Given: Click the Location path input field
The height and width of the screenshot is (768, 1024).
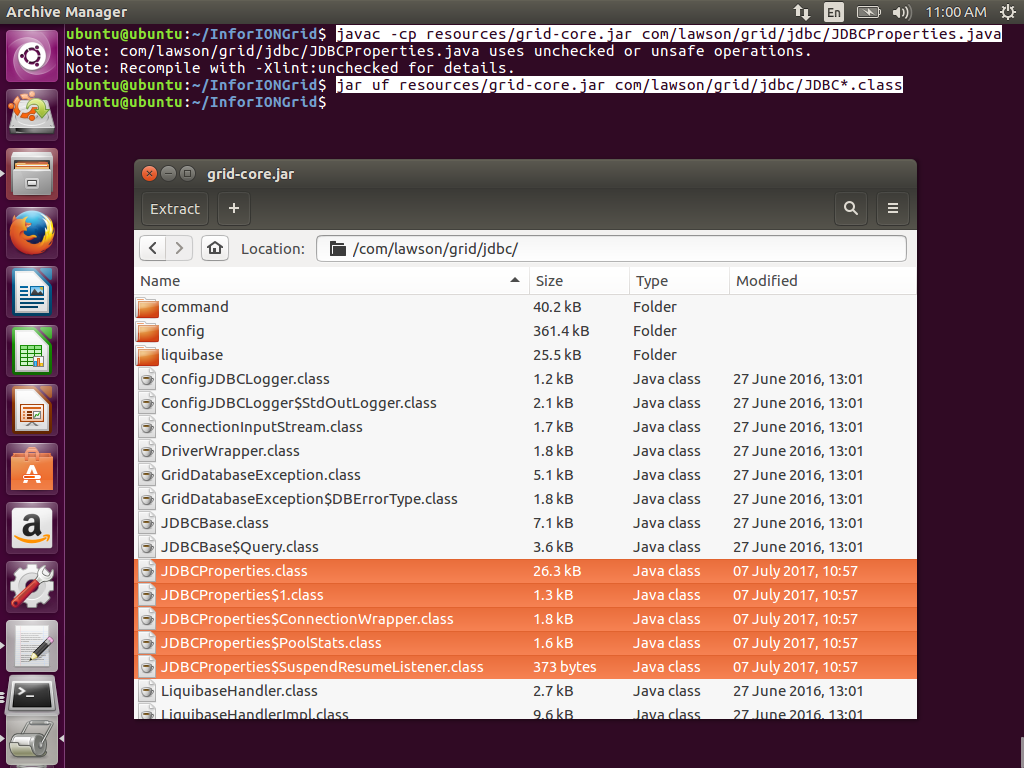Looking at the screenshot, I should (x=620, y=248).
